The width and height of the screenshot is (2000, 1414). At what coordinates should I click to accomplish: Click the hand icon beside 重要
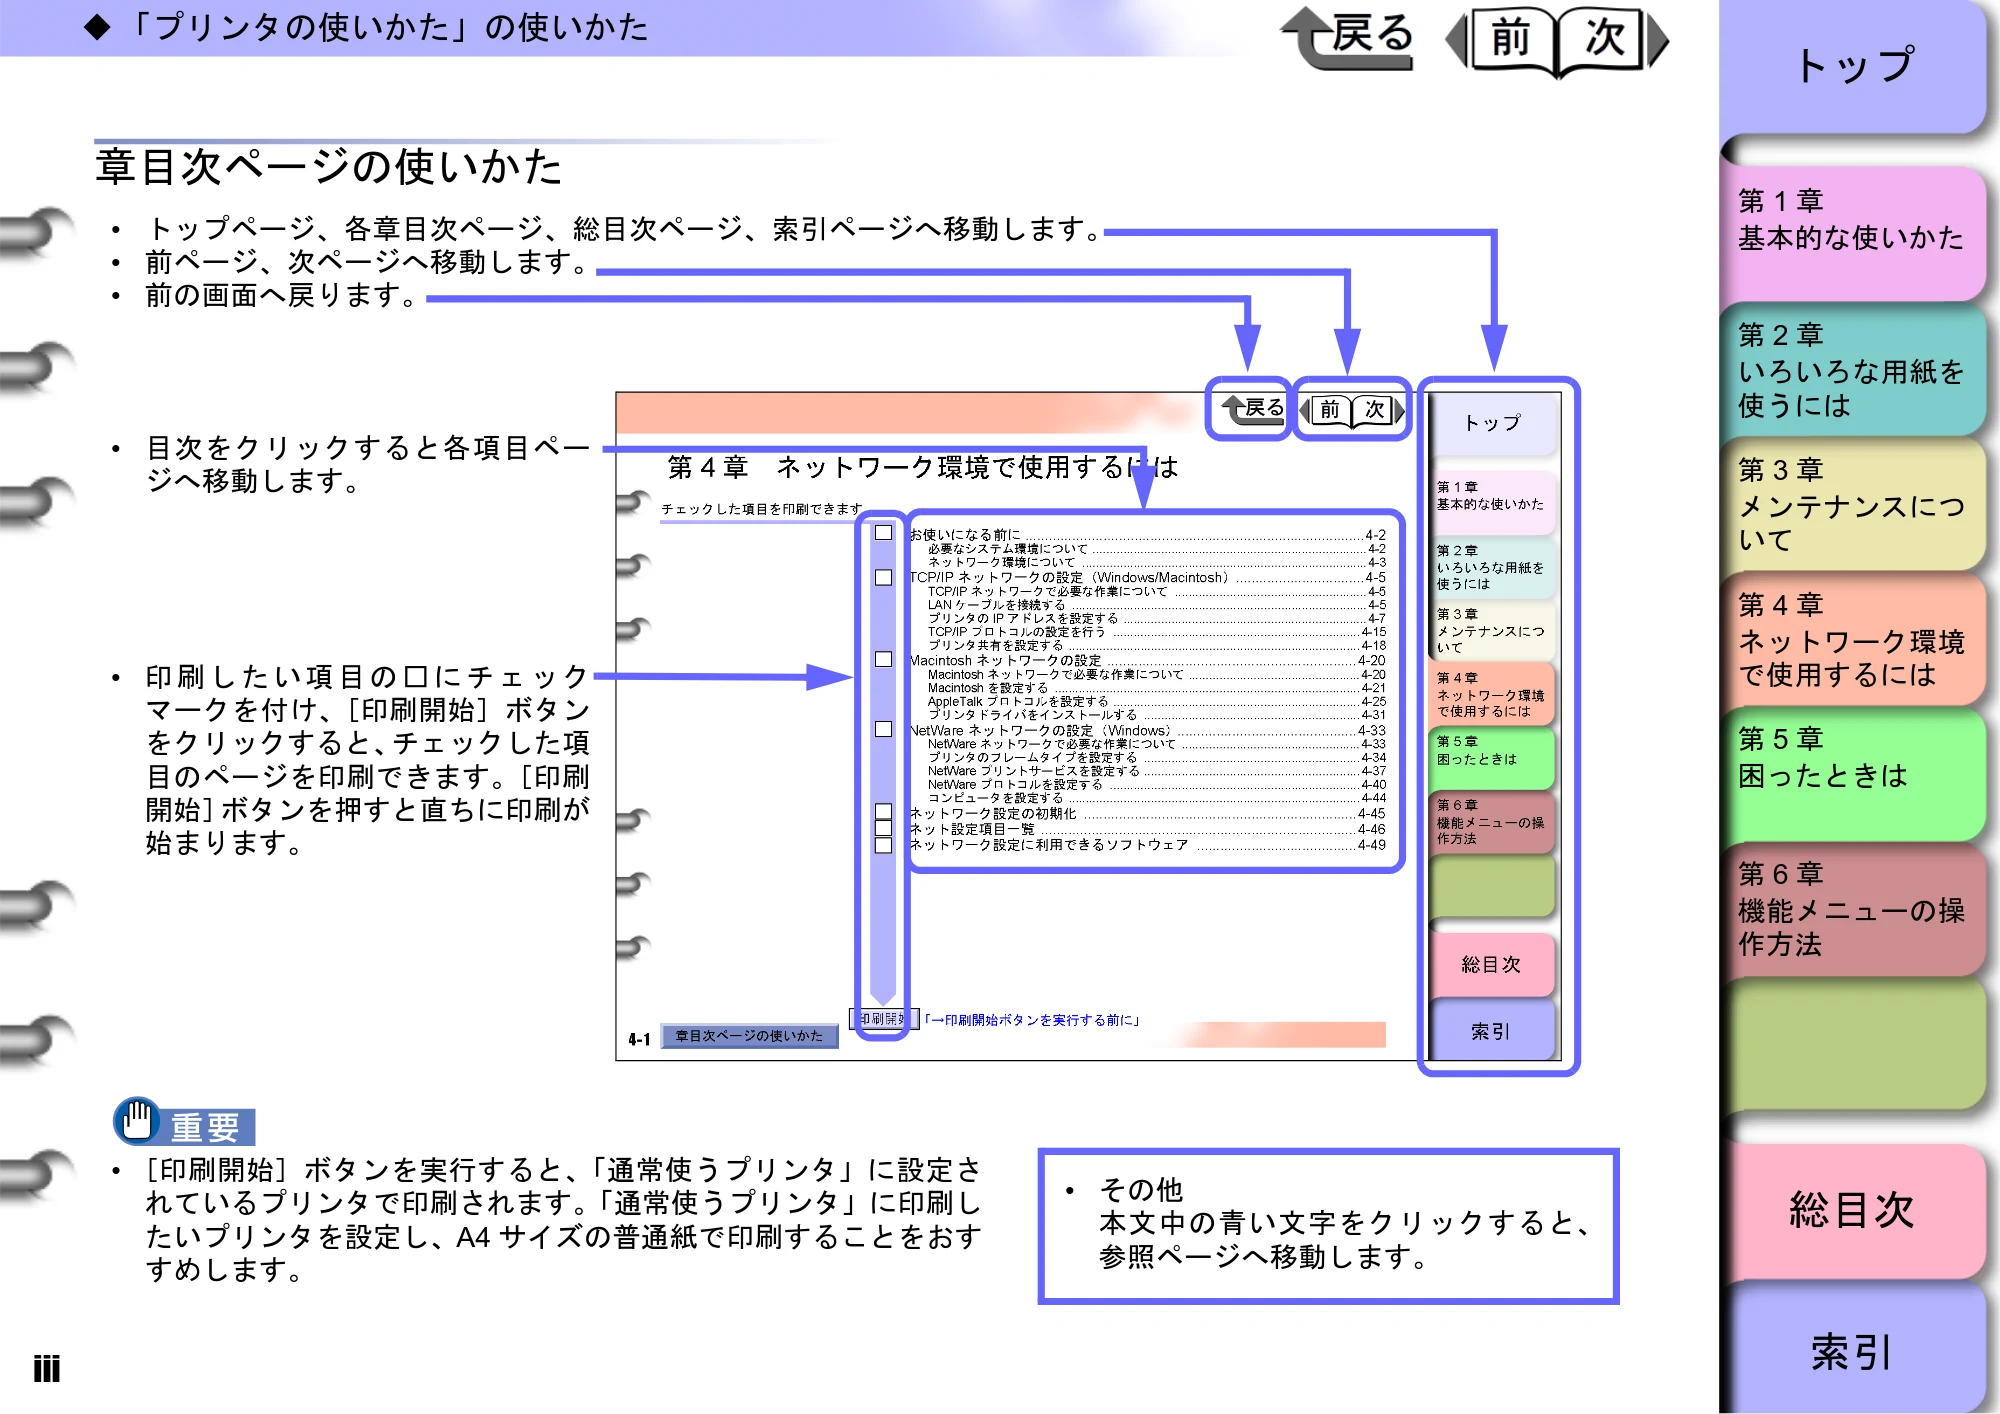(137, 1120)
